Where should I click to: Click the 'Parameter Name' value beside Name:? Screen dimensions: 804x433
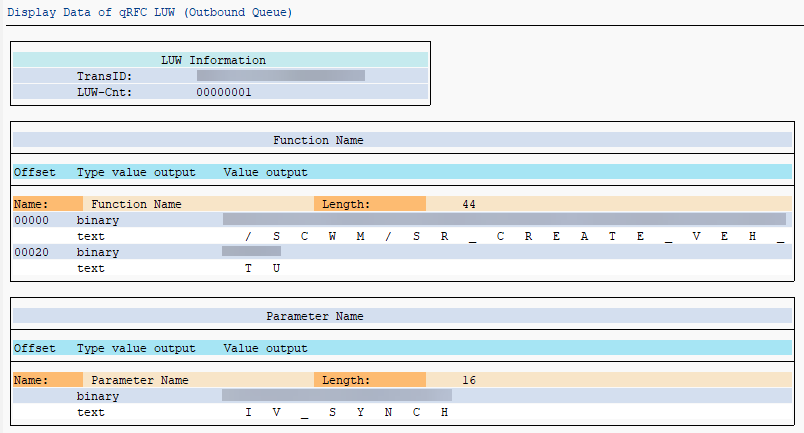click(140, 380)
